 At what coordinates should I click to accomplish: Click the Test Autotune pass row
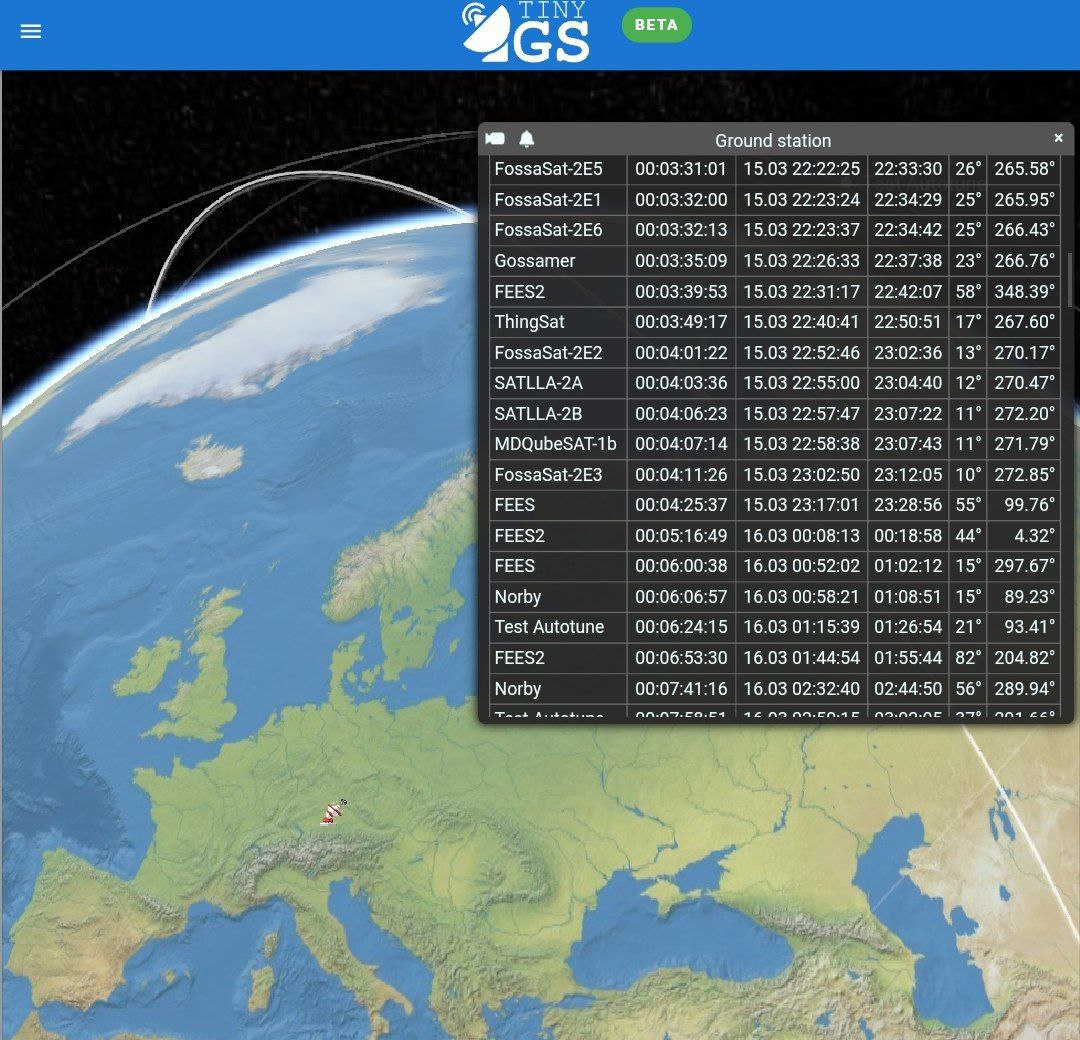click(549, 627)
